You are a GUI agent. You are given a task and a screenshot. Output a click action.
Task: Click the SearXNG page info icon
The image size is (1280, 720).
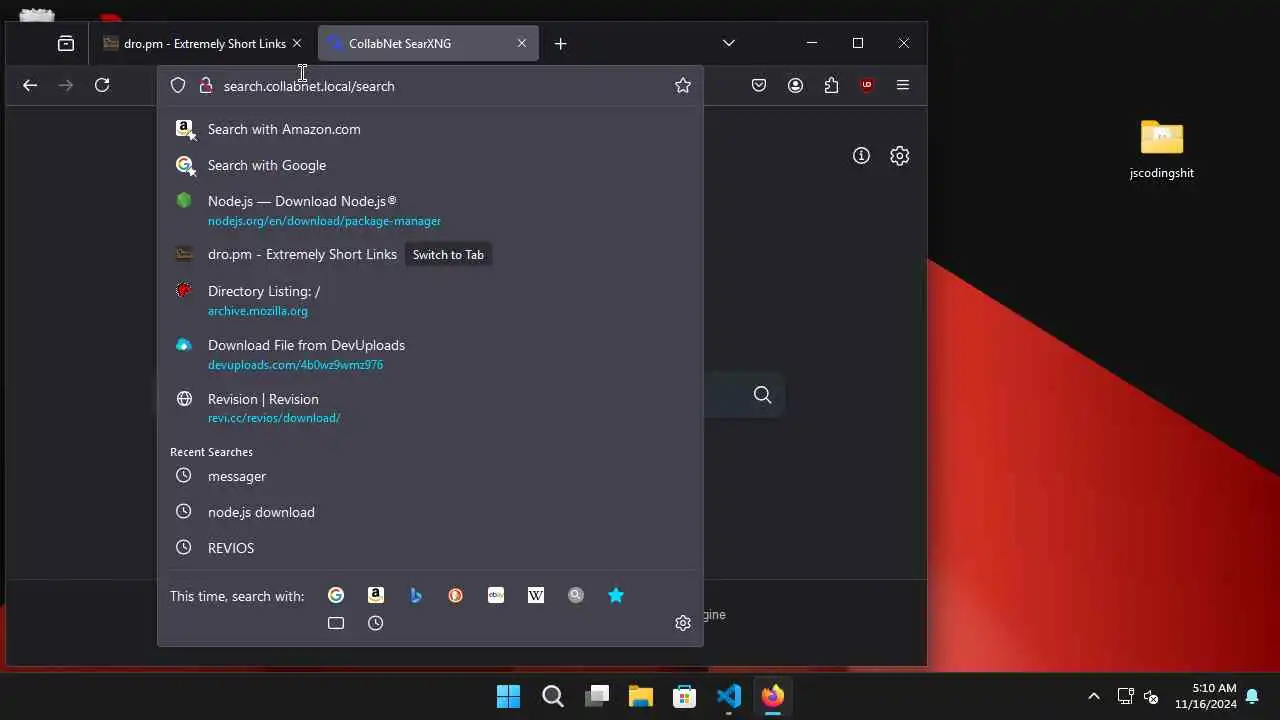click(x=861, y=156)
